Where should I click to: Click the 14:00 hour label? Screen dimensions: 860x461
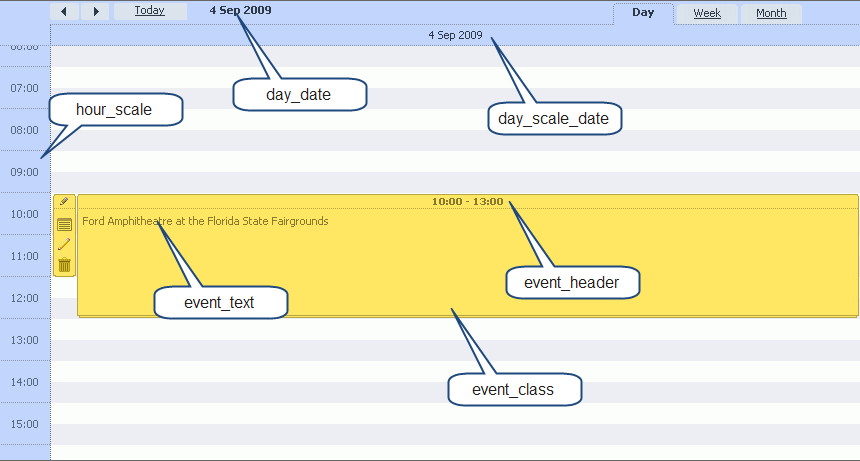tap(24, 382)
